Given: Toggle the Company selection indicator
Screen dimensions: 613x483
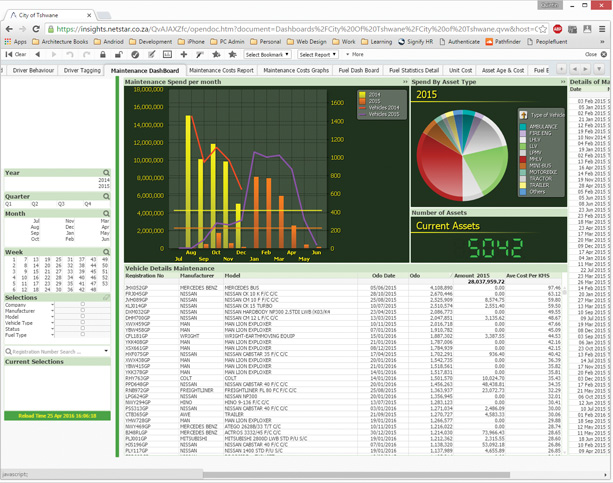Looking at the screenshot, I should tap(82, 304).
